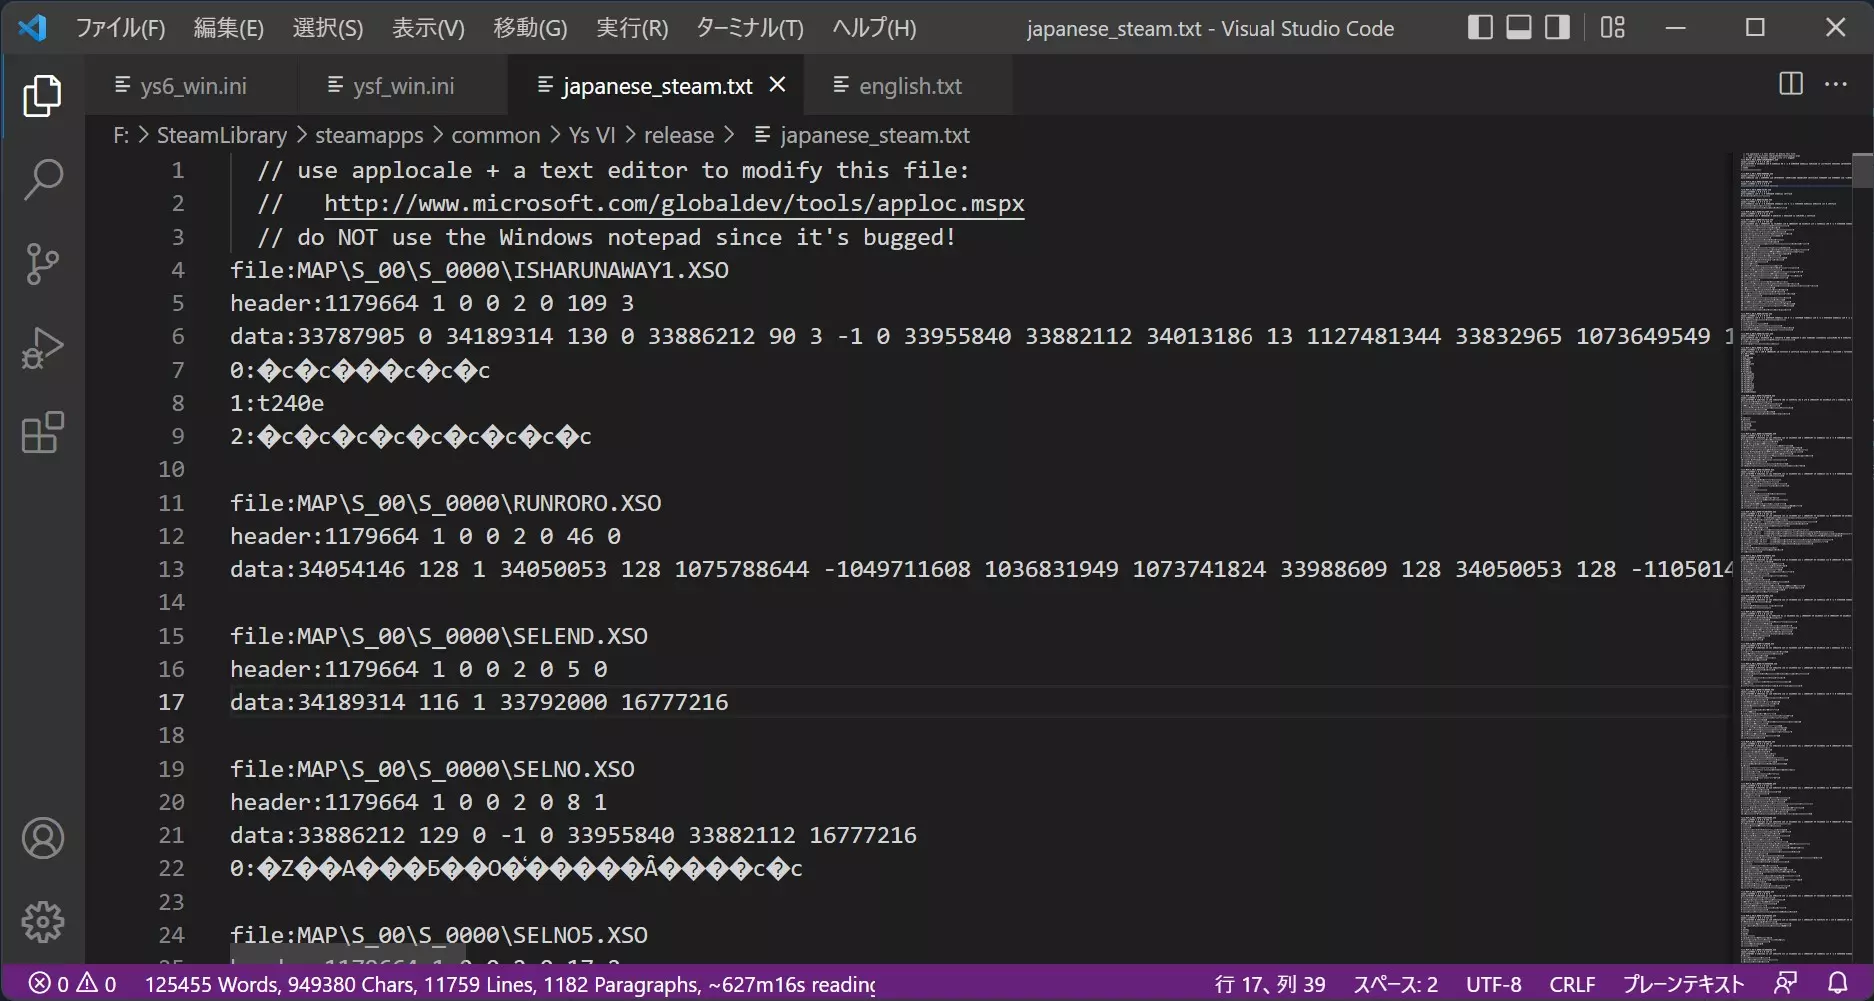This screenshot has height=1001, width=1874.
Task: Click comment about Windows notepad bug
Action: coord(606,237)
